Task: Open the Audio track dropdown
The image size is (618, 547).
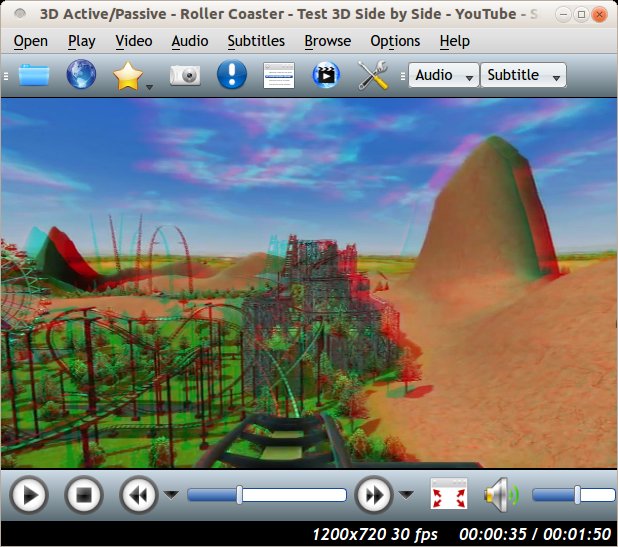Action: (444, 75)
